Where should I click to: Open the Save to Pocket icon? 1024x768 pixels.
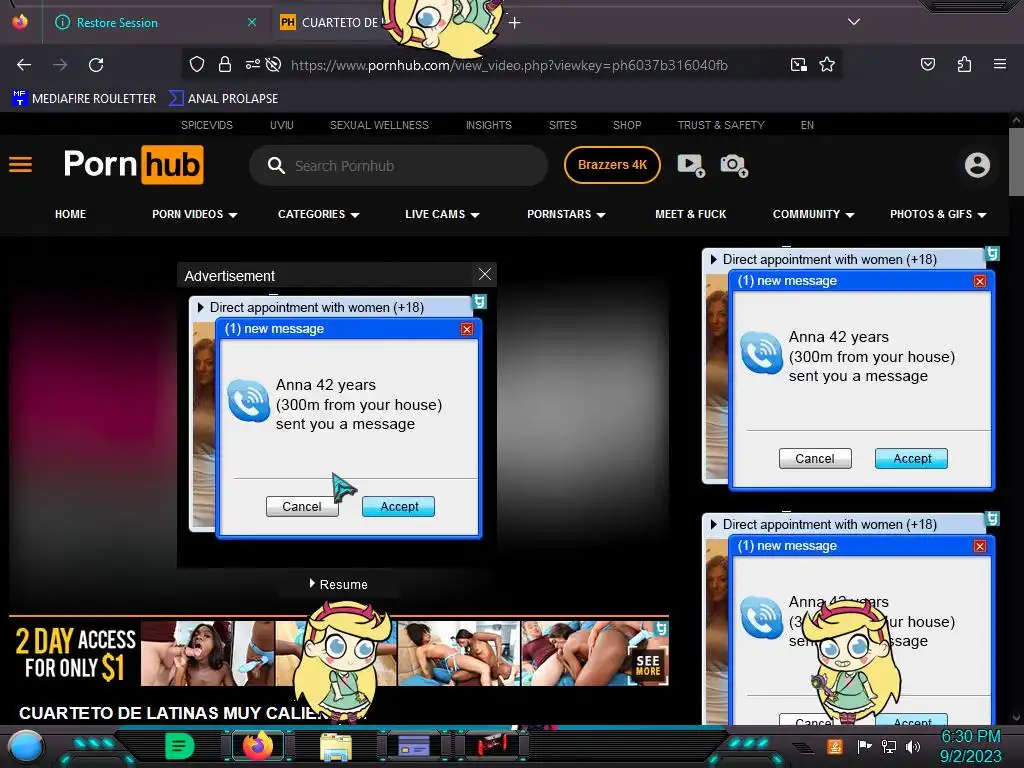click(x=928, y=64)
